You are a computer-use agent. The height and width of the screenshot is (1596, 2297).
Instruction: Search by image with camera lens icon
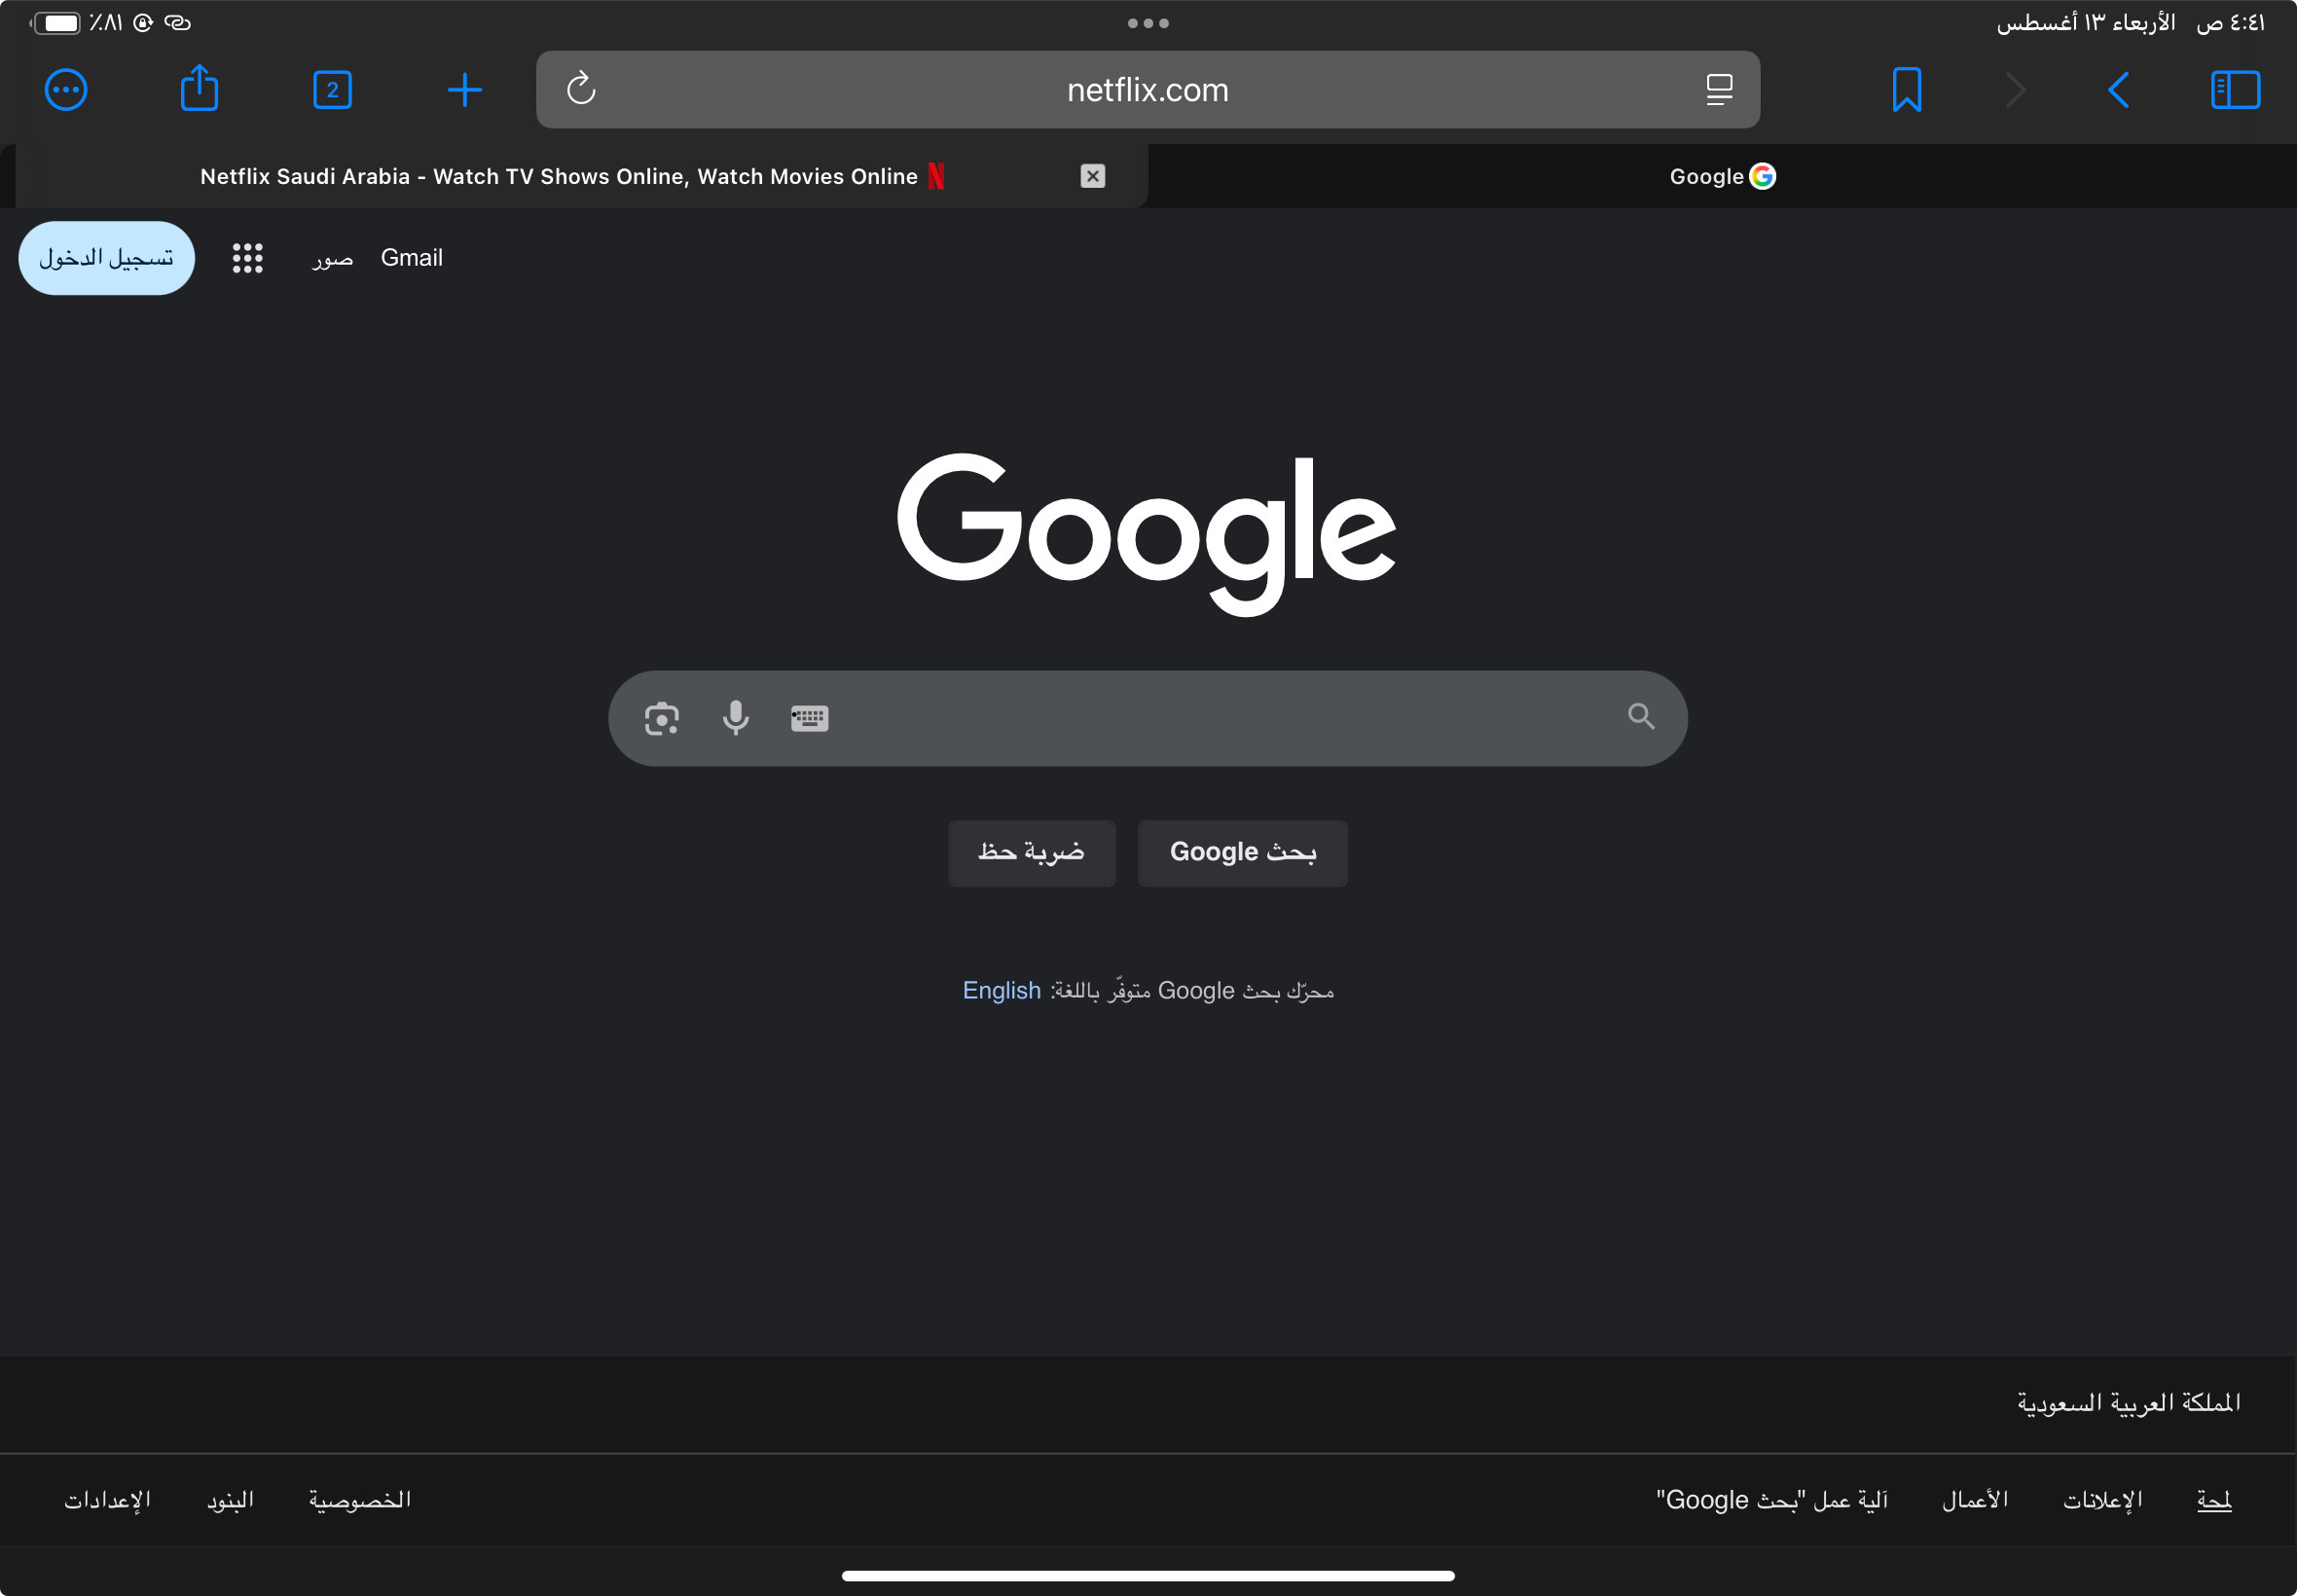[661, 718]
